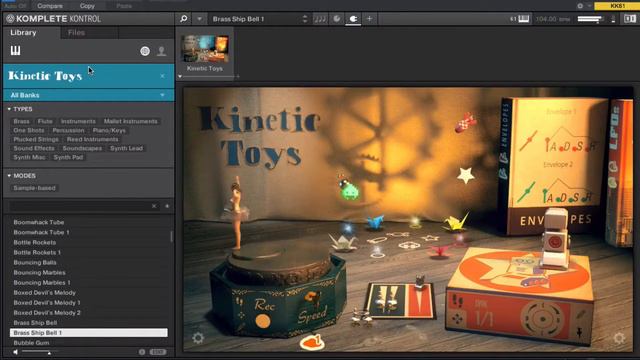
Task: Click the red rocket toy
Action: 465,122
